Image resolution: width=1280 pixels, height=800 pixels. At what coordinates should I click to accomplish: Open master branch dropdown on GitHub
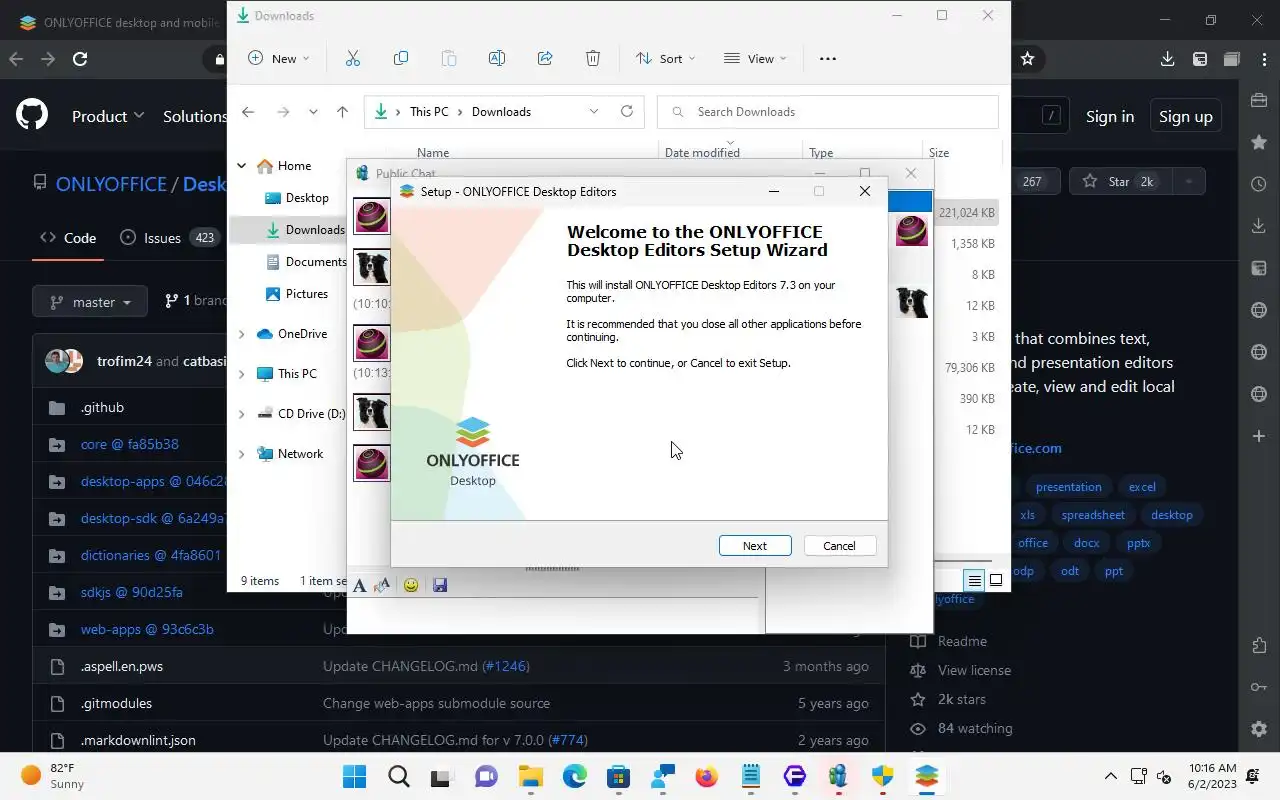pyautogui.click(x=90, y=301)
